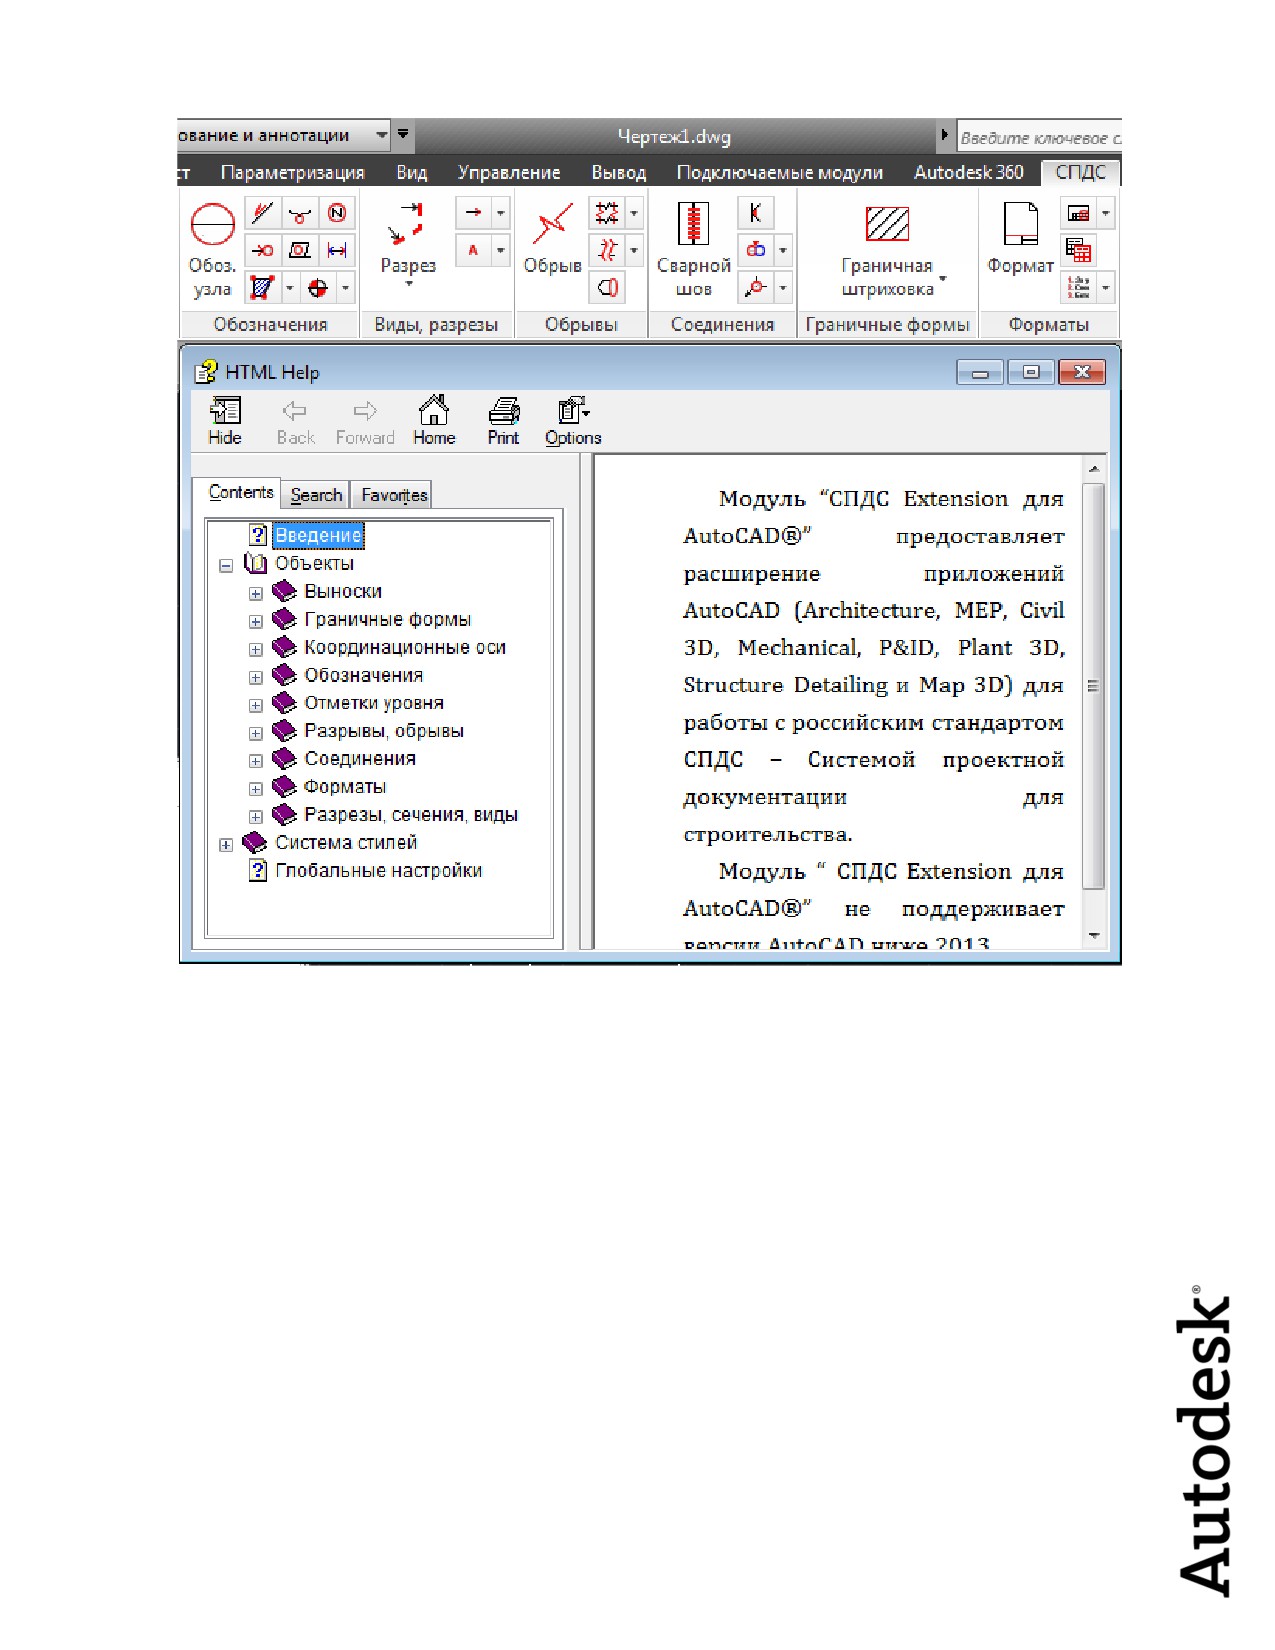1275x1650 pixels.
Task: Click the Формат sheet format tool
Action: tap(1021, 238)
